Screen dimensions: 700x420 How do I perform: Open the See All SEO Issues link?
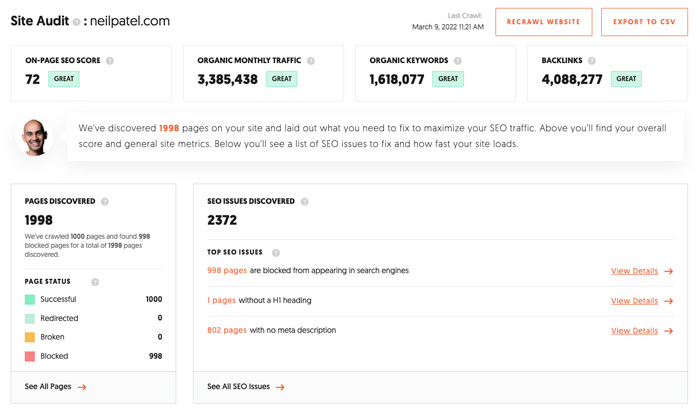(x=238, y=387)
